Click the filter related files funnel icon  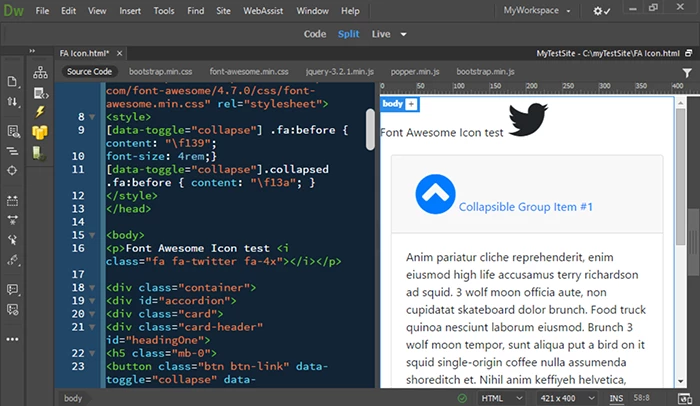pos(687,72)
